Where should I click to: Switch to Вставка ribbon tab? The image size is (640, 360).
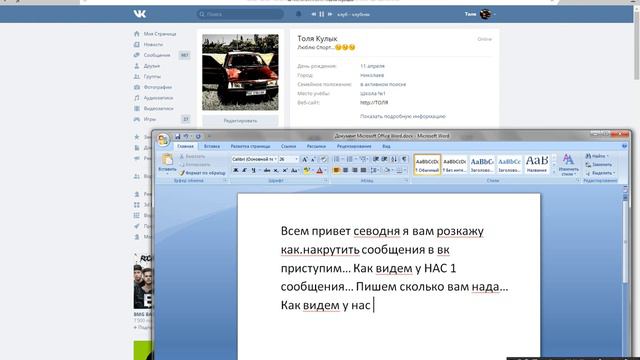212,146
